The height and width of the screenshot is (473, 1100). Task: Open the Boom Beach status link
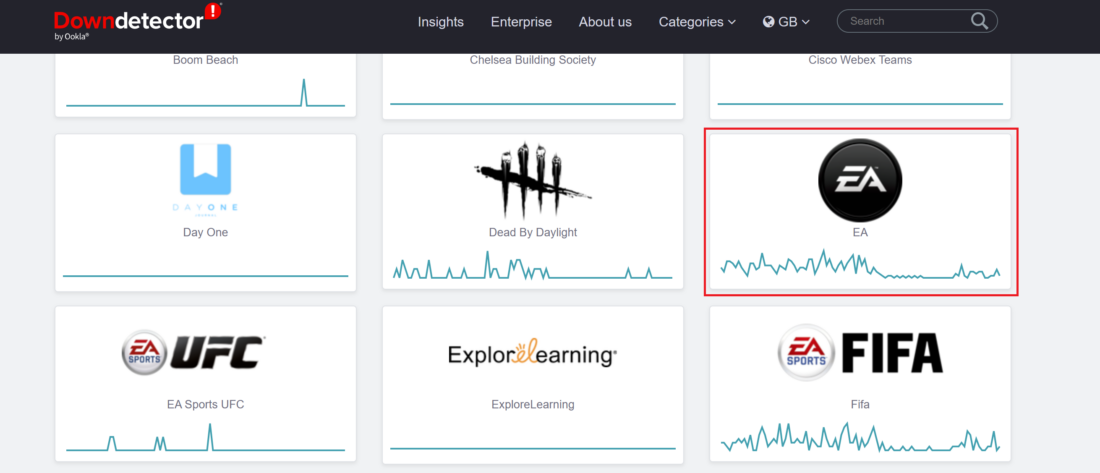coord(205,60)
